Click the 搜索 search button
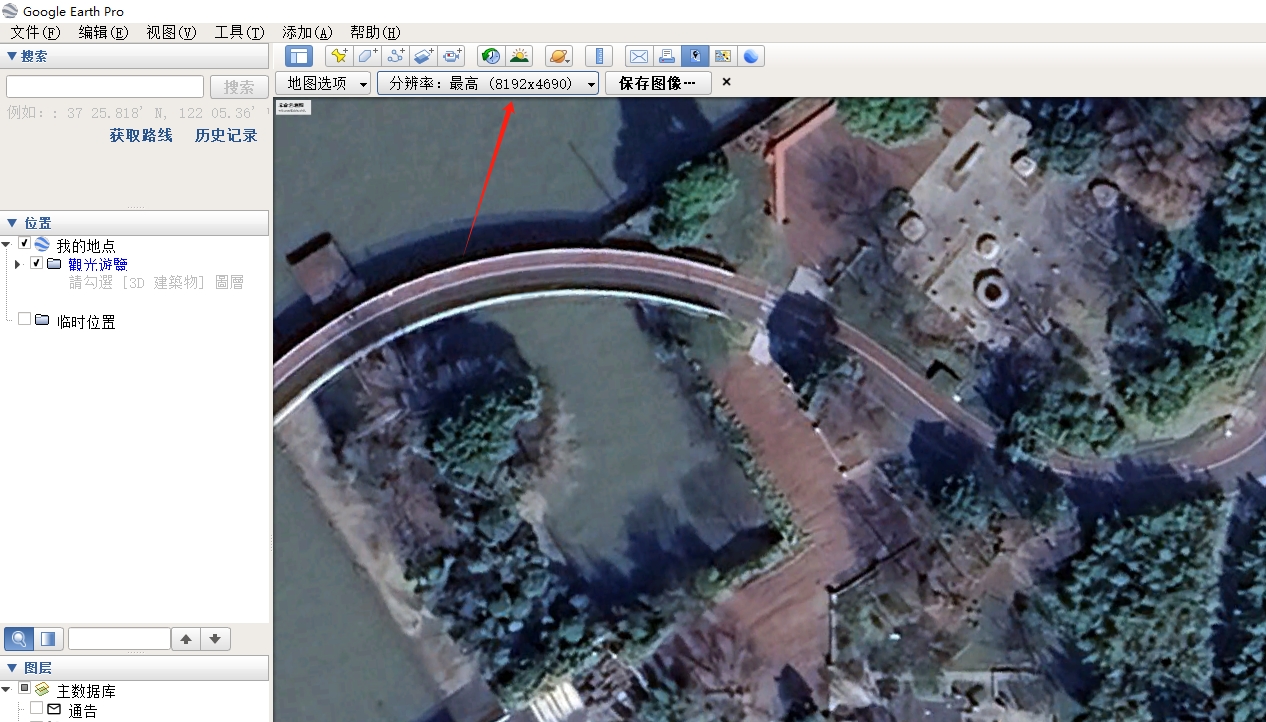 (239, 87)
